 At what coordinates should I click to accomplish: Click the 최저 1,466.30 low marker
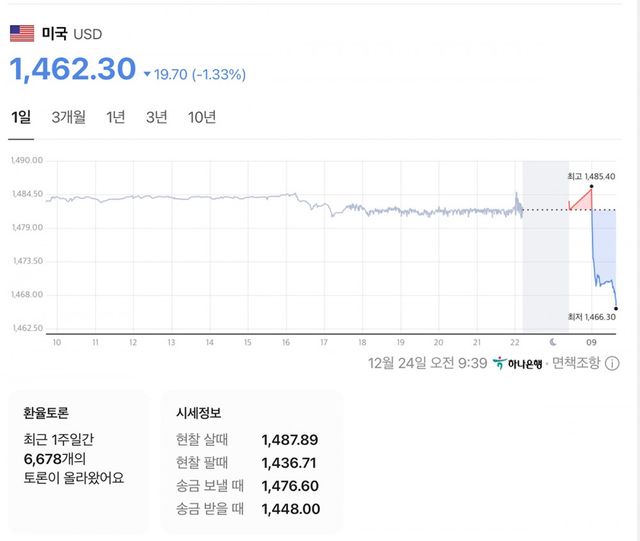pos(591,316)
